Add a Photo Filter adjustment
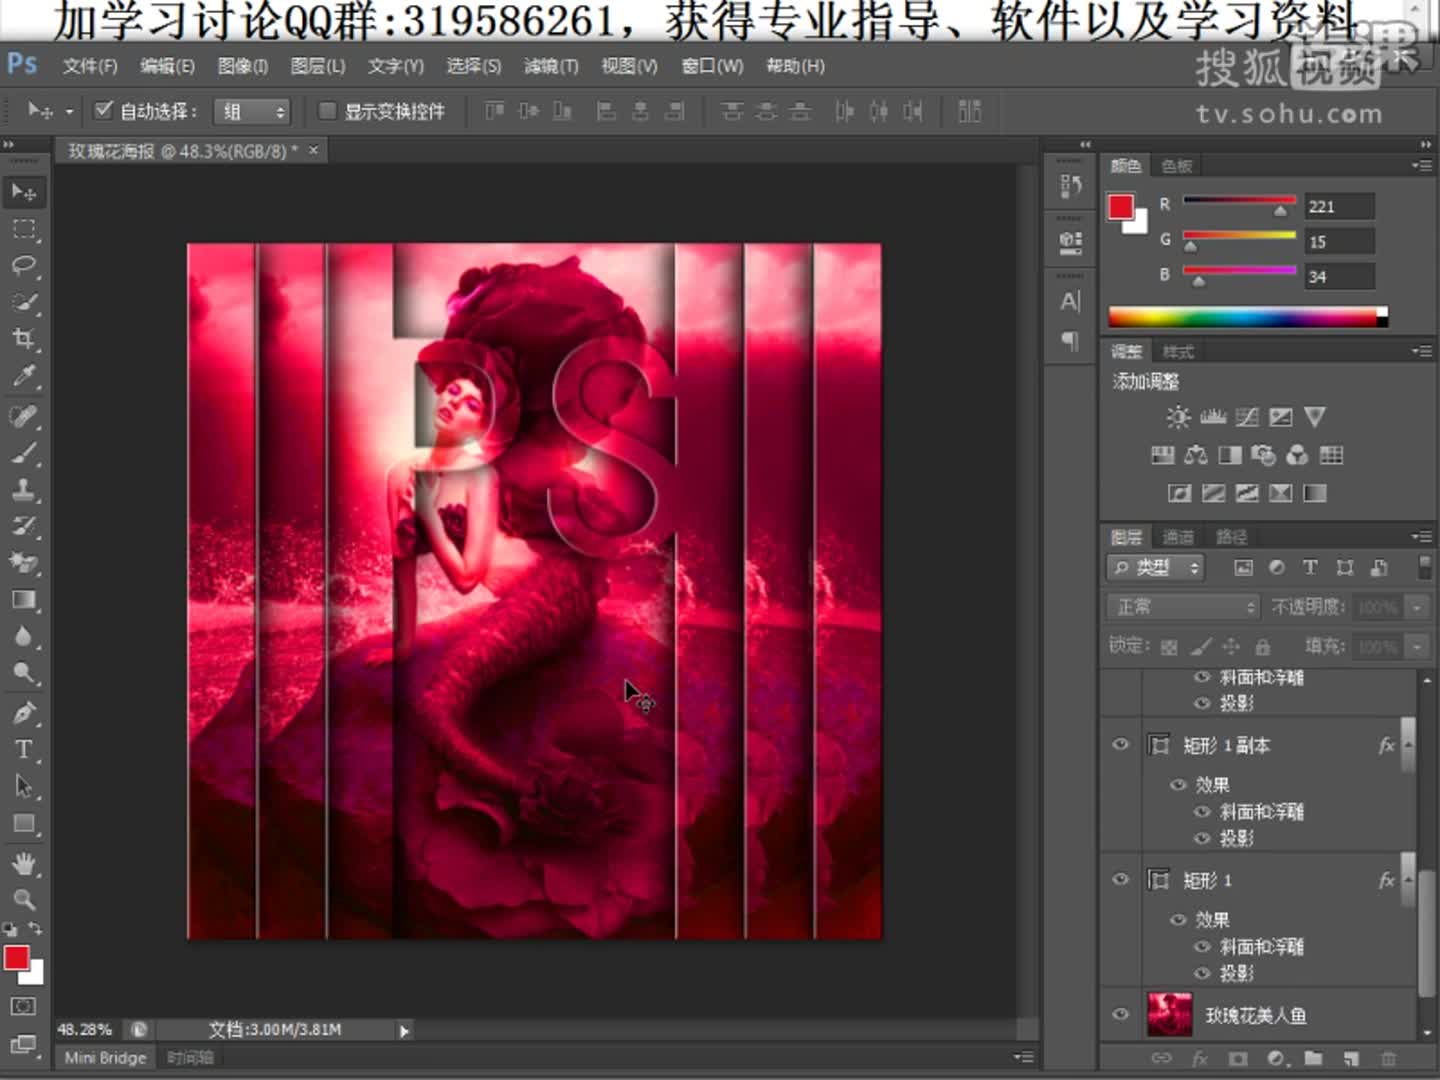Image resolution: width=1440 pixels, height=1080 pixels. [1264, 456]
